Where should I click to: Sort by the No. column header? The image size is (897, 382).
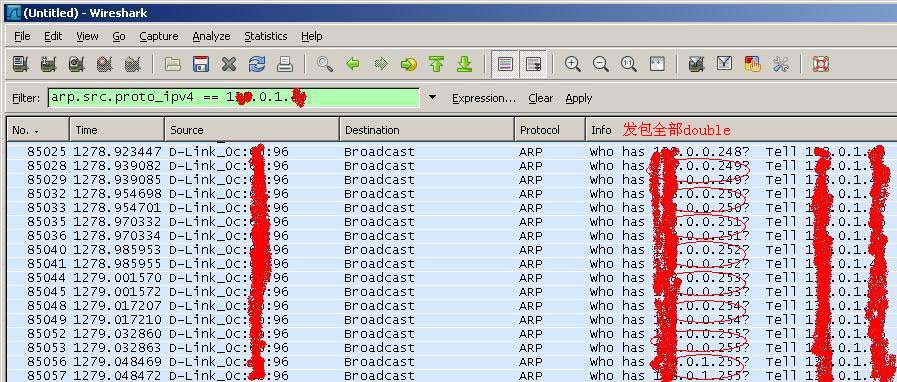click(38, 130)
